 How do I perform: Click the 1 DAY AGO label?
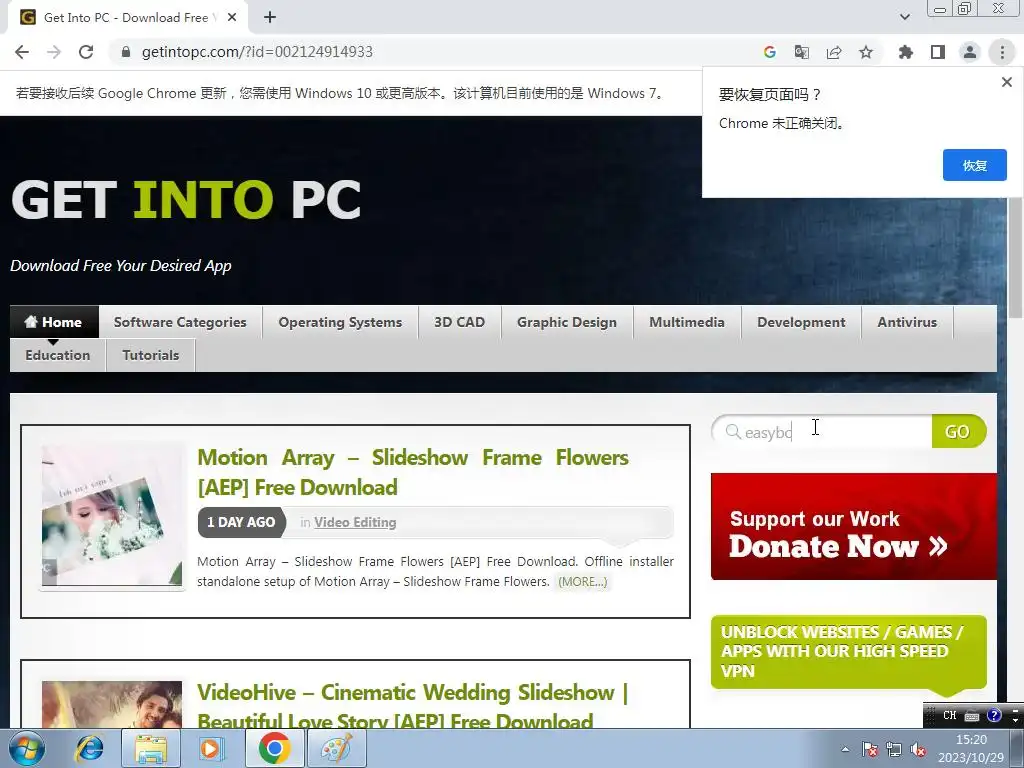pyautogui.click(x=241, y=522)
